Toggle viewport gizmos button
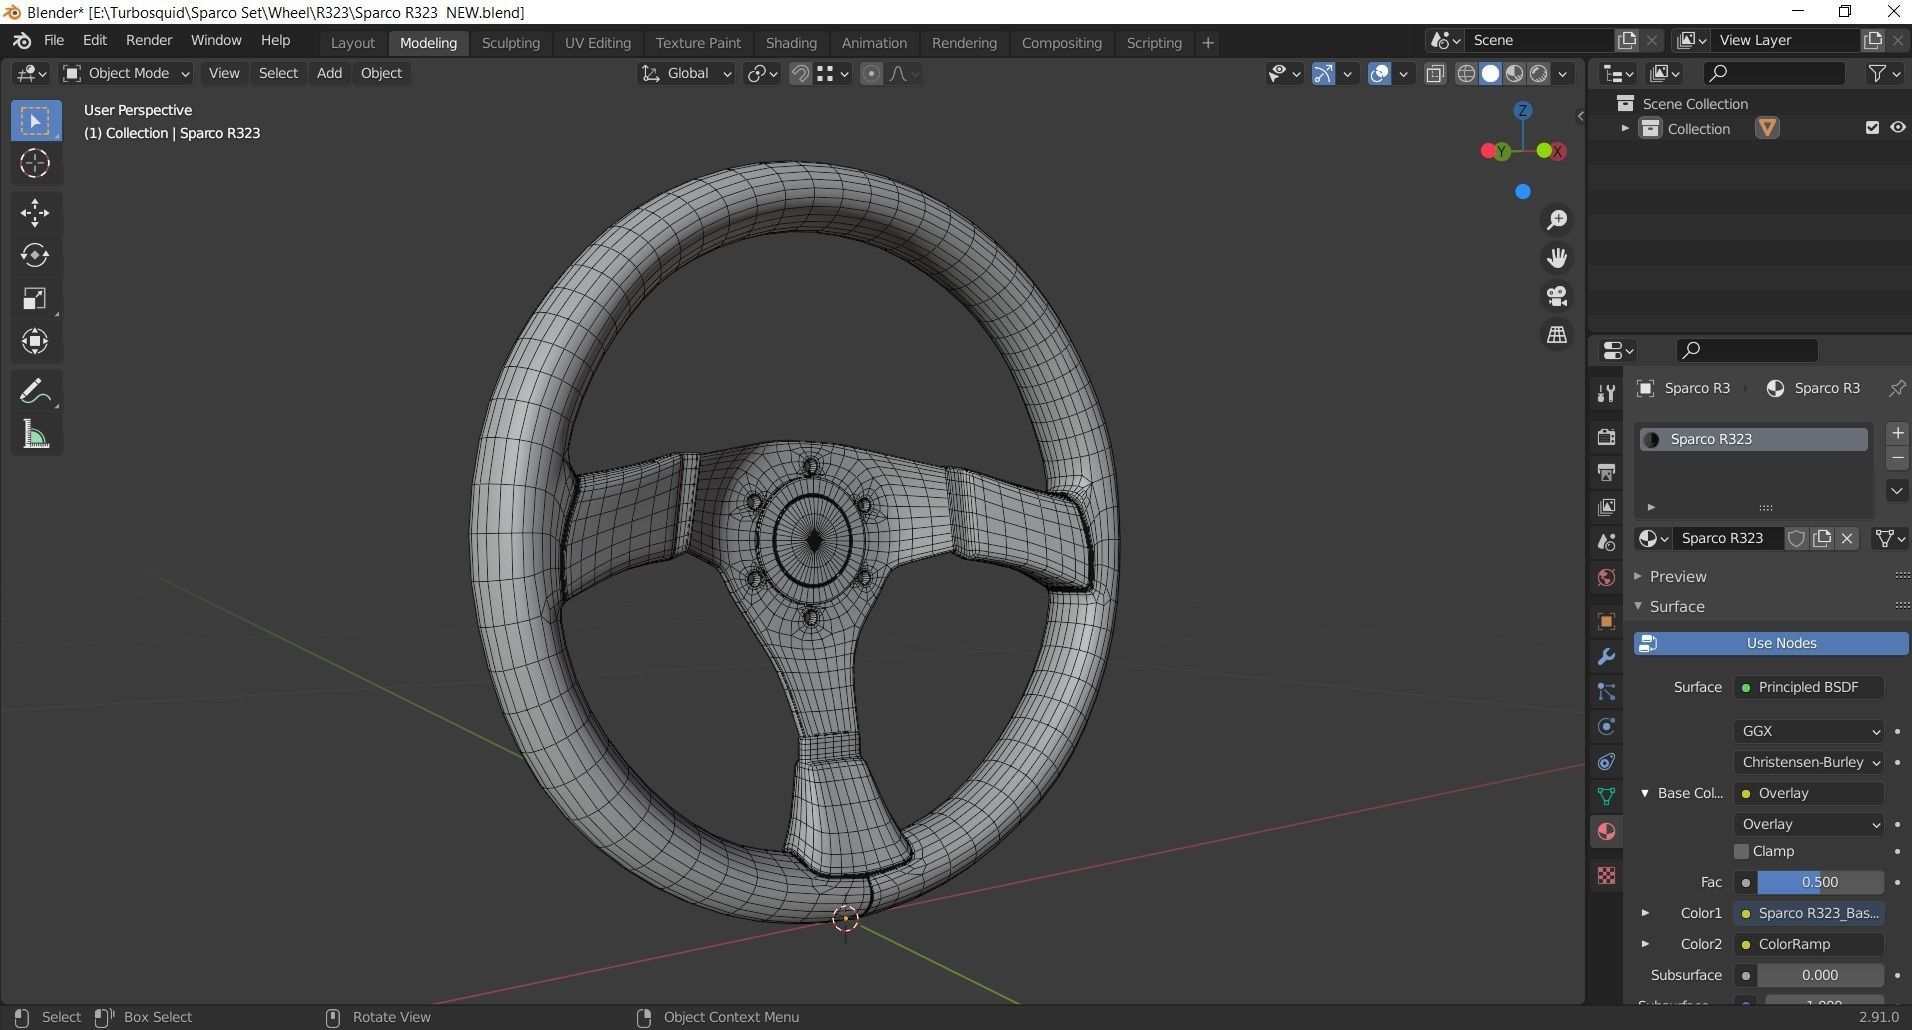The height and width of the screenshot is (1030, 1912). [1323, 73]
